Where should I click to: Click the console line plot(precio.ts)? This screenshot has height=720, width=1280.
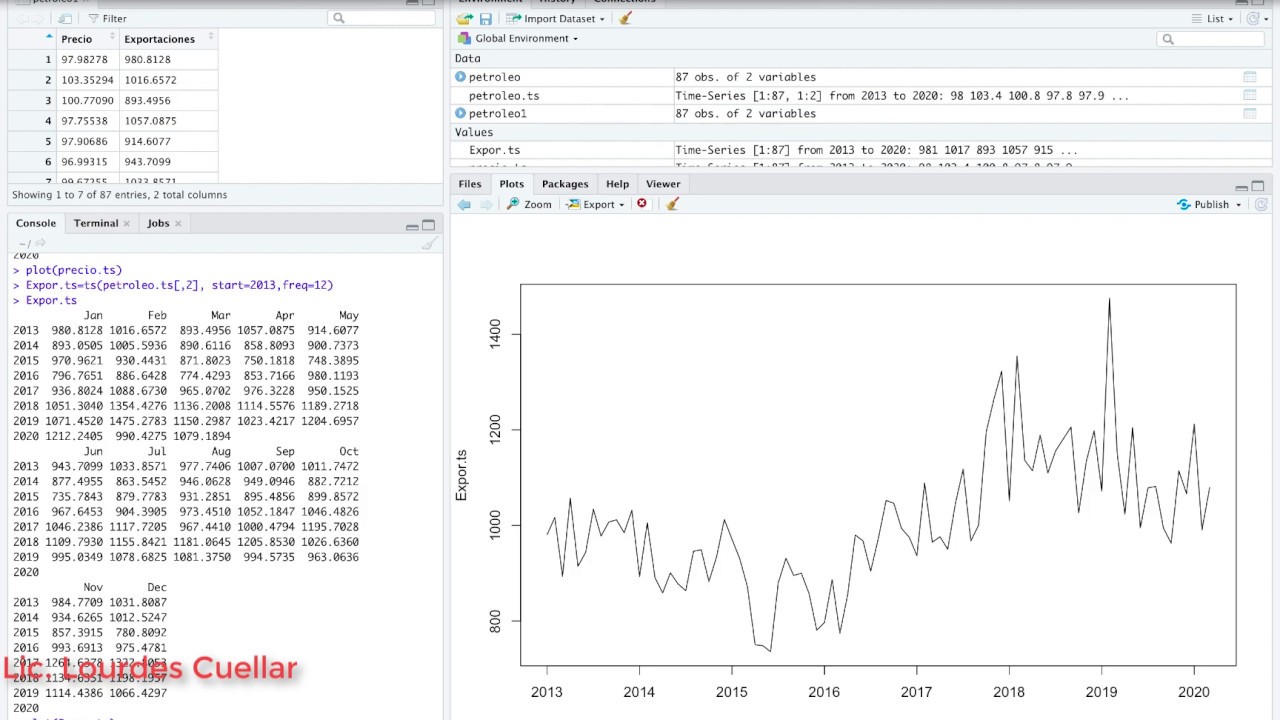[x=74, y=270]
